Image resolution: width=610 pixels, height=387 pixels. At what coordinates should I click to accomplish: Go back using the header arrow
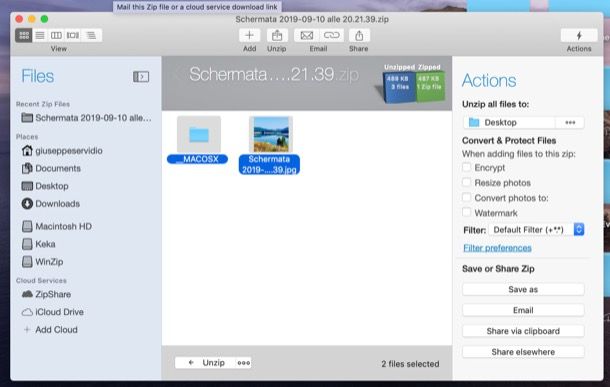(x=176, y=74)
